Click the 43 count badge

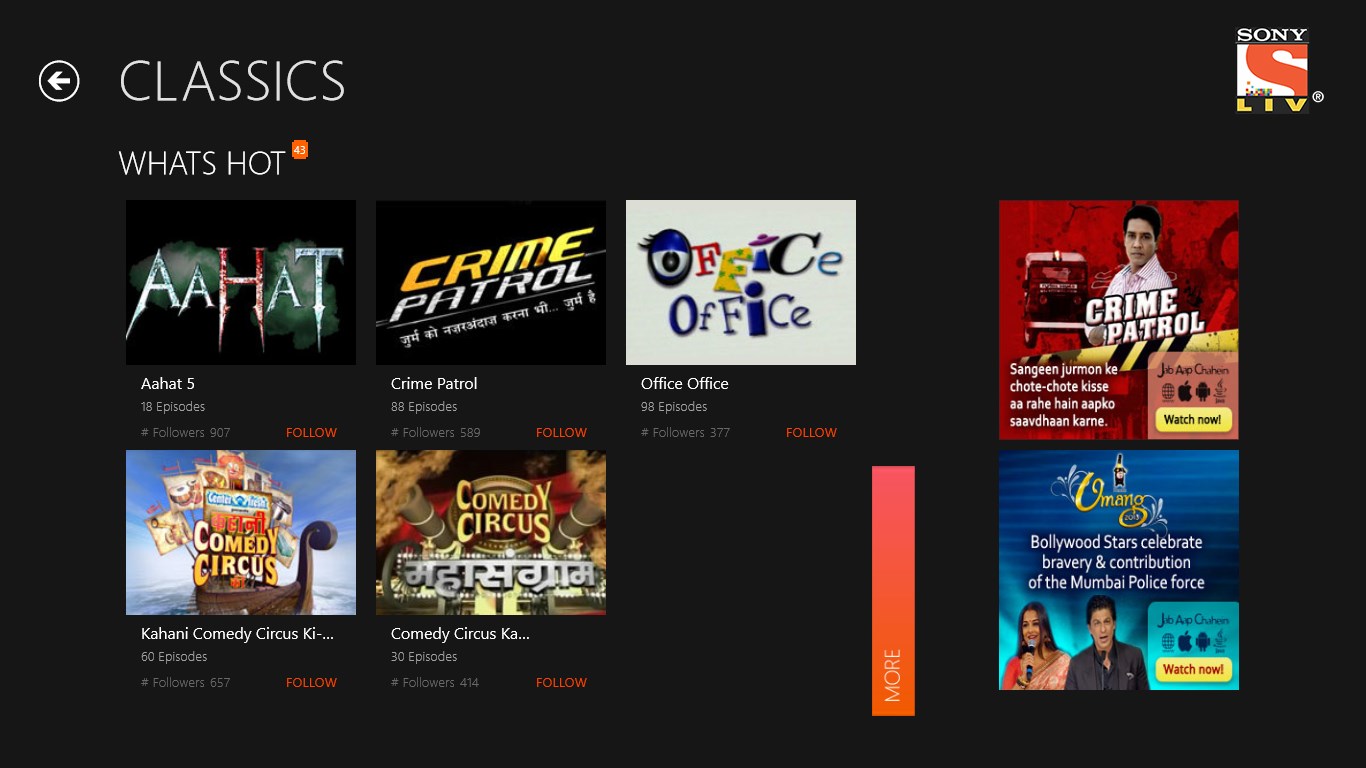[x=300, y=150]
